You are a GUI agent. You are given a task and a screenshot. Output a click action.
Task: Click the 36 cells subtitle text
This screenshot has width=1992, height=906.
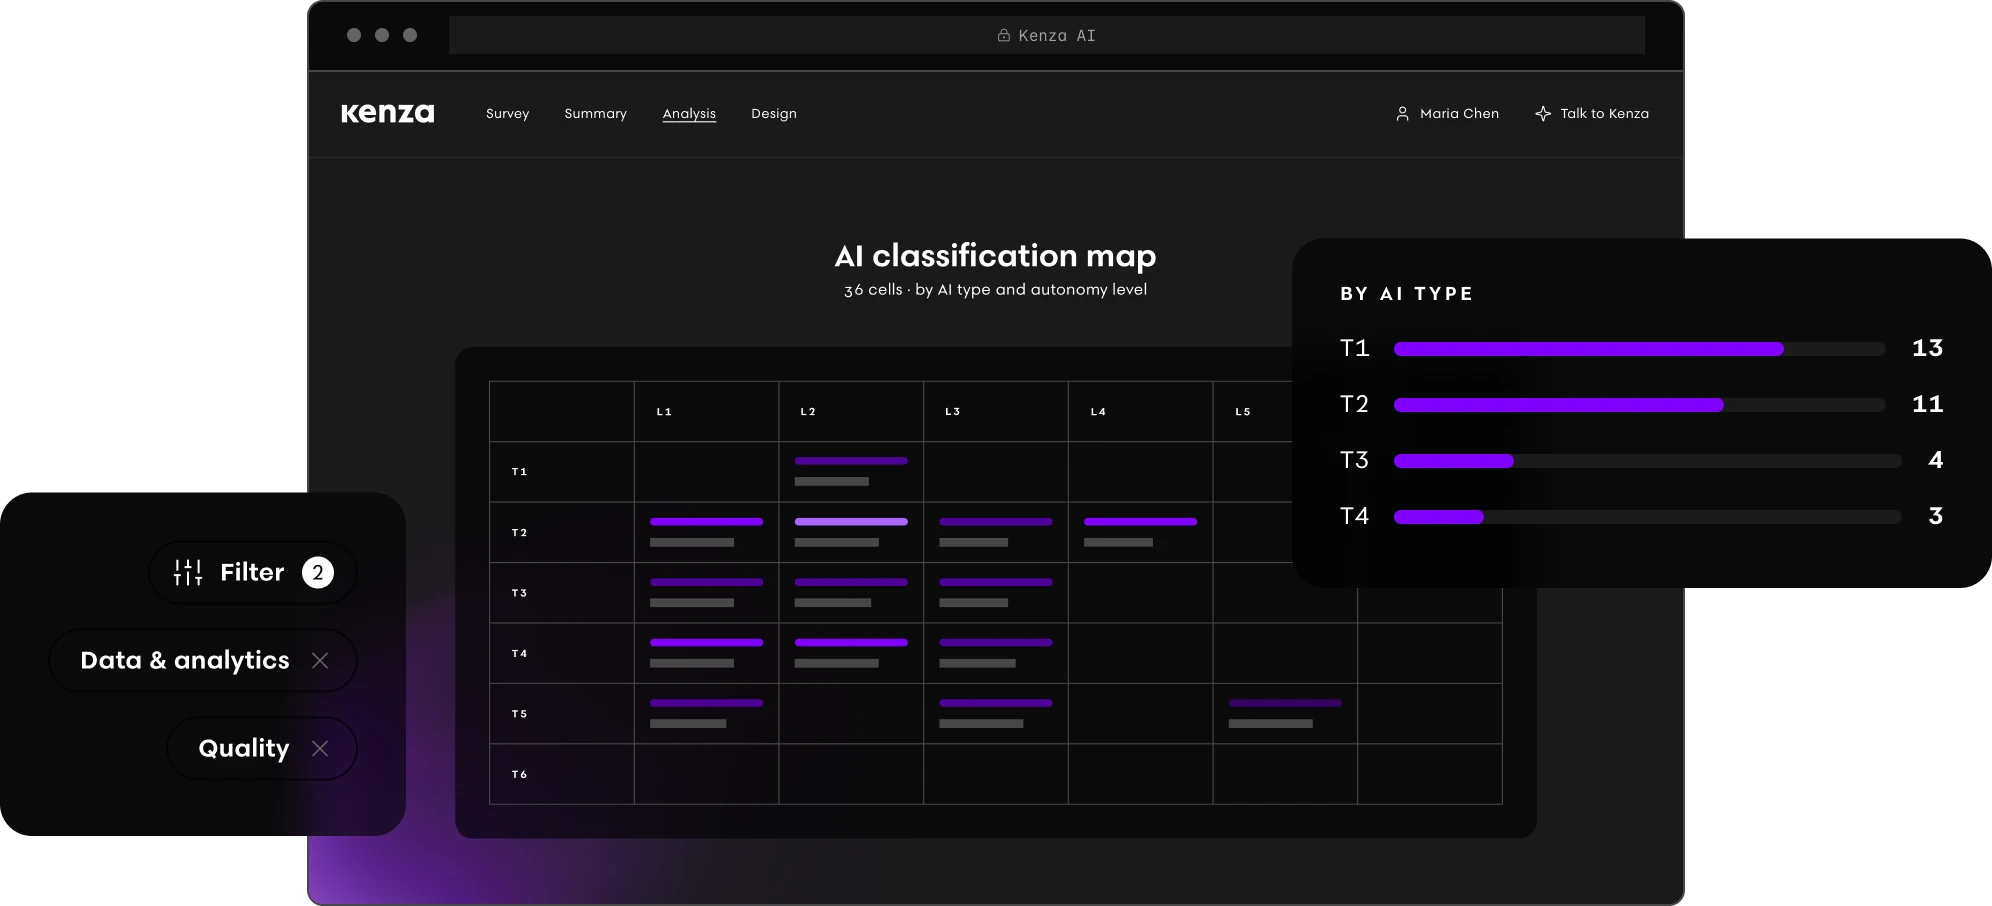[995, 290]
